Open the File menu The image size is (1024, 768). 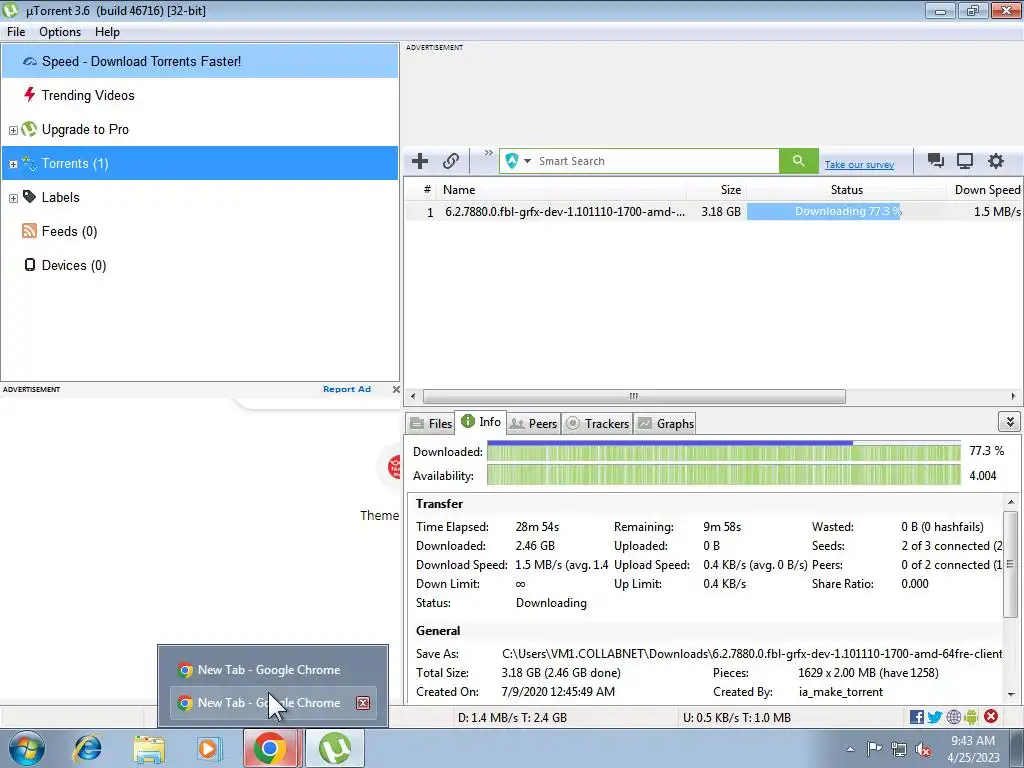click(x=16, y=32)
